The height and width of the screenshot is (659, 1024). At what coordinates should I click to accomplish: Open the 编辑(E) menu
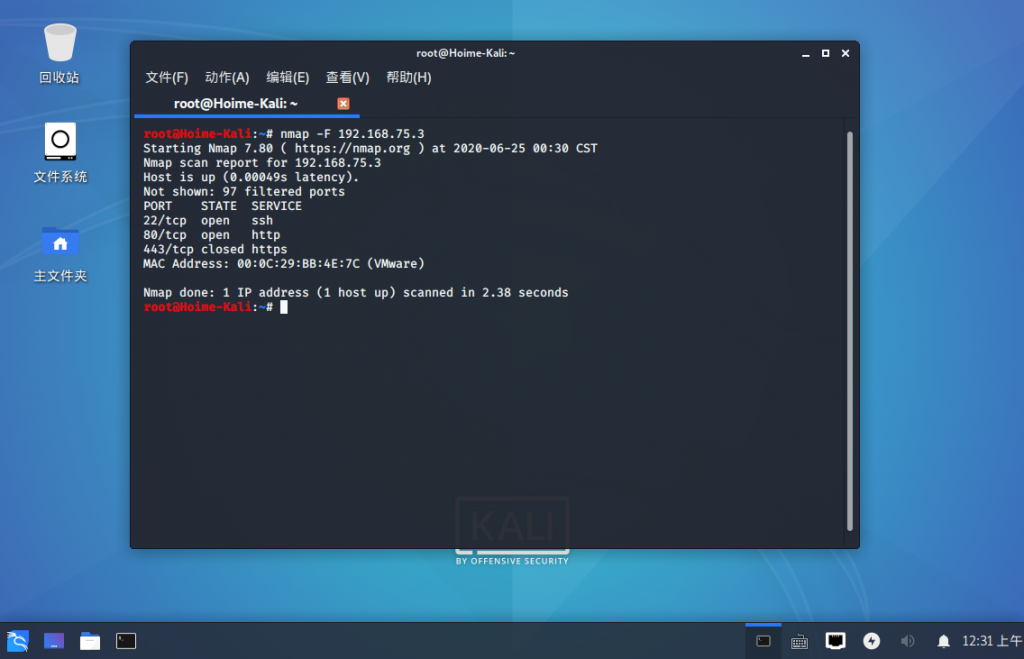pos(287,77)
